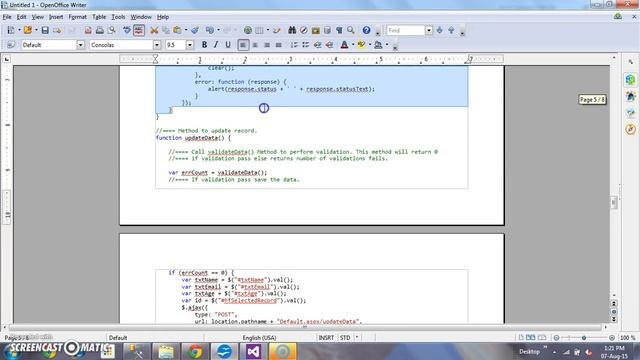This screenshot has height=360, width=640.
Task: Open the Format menu
Action: pos(78,17)
